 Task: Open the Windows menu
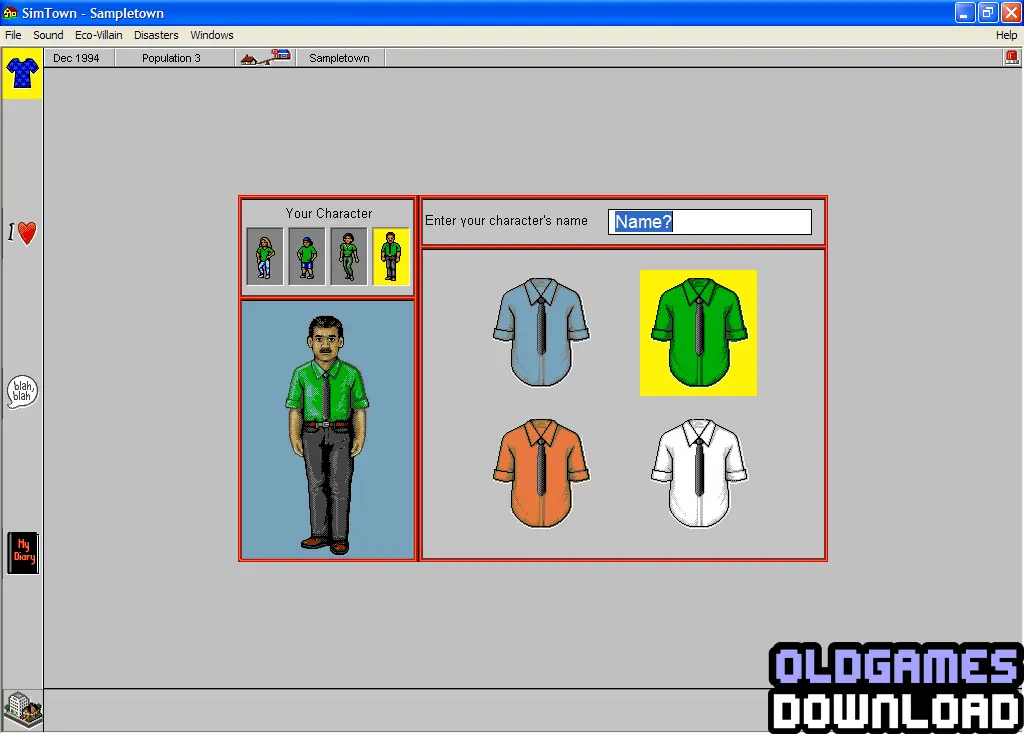tap(212, 35)
